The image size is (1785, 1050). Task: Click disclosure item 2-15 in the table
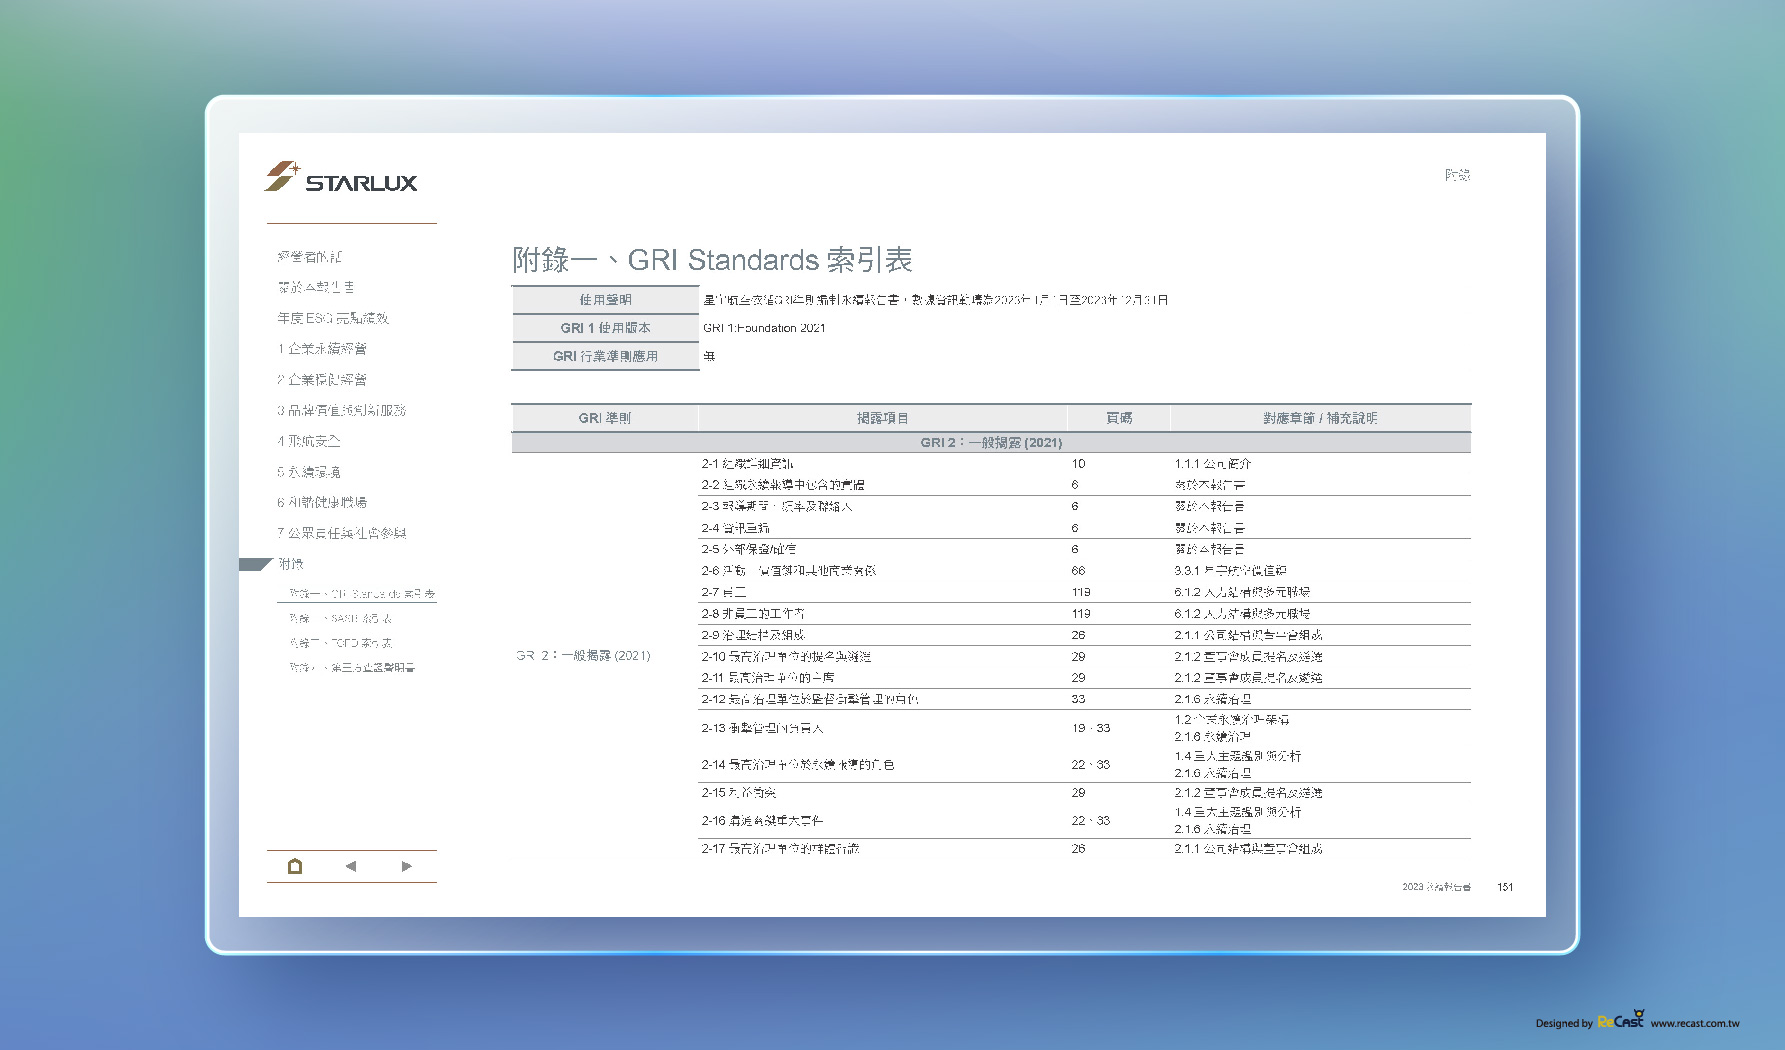point(739,793)
